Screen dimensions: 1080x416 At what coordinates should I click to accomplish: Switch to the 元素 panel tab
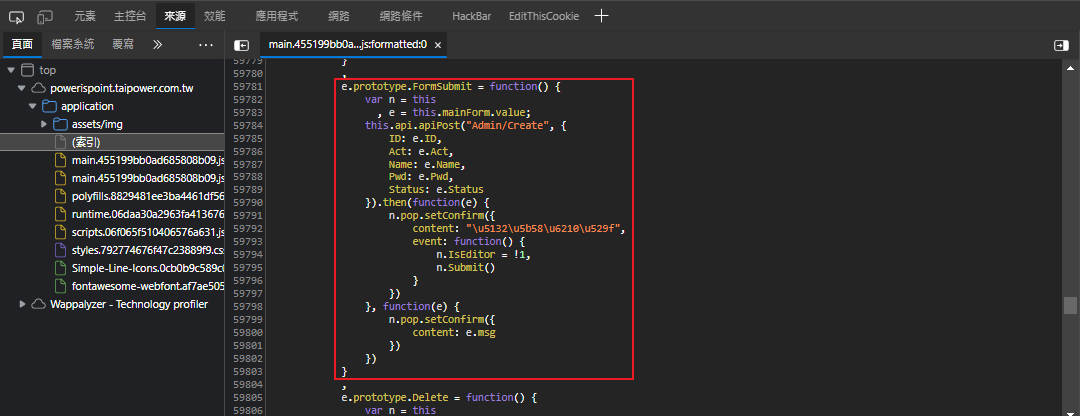click(x=85, y=16)
